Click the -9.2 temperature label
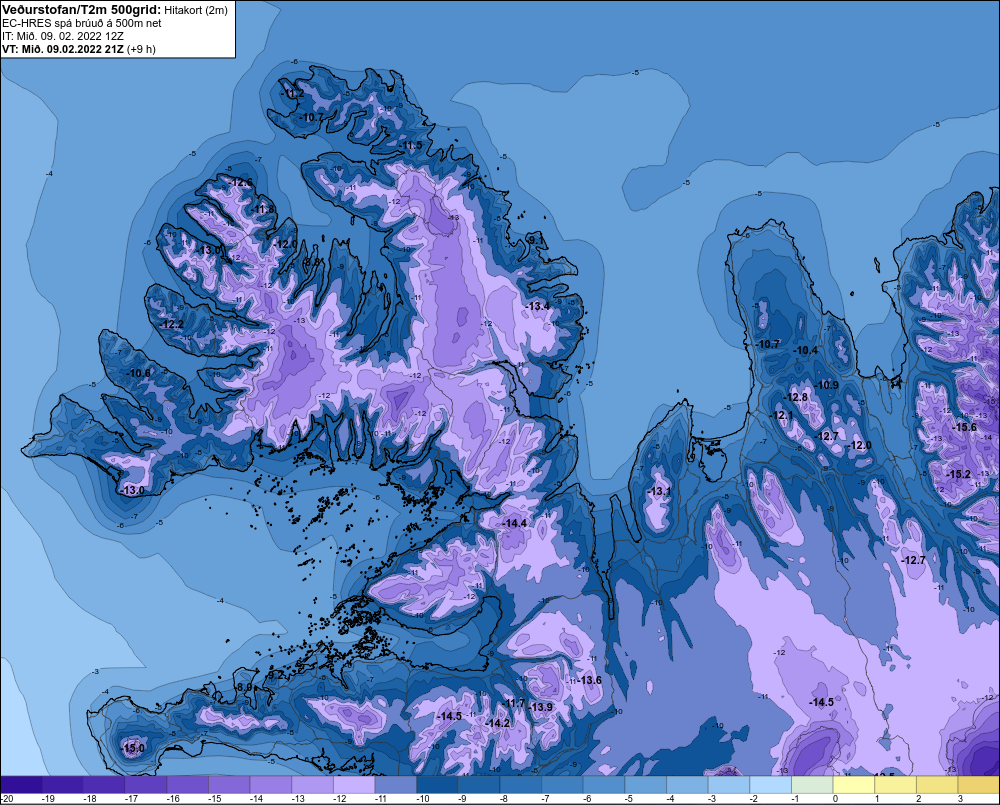 276,674
